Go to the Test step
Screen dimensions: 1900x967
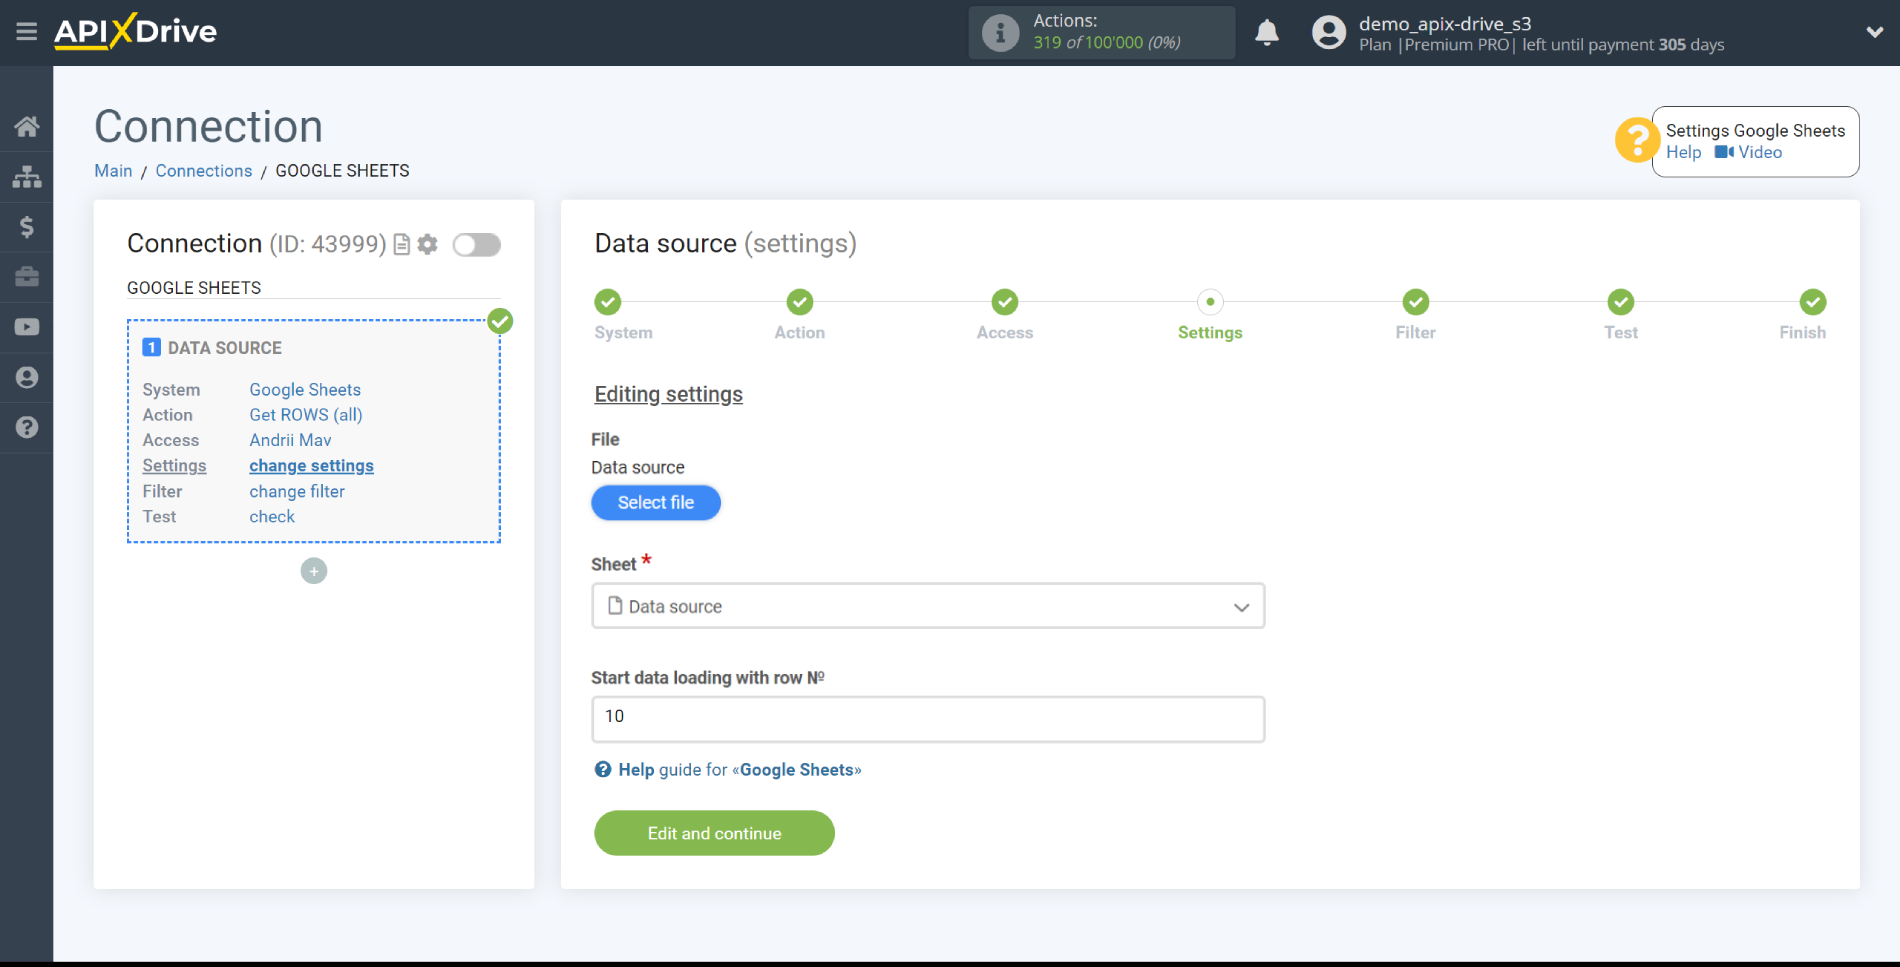tap(1621, 302)
